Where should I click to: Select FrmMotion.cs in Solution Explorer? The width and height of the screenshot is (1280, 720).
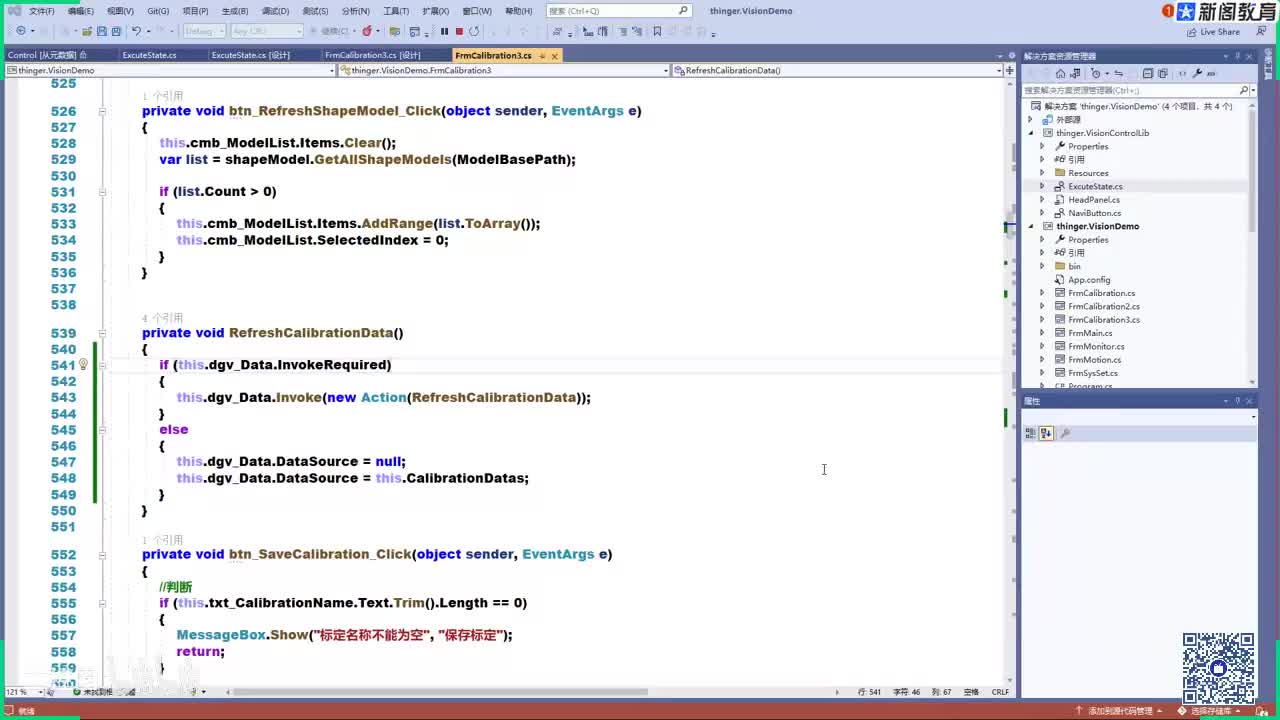click(x=1094, y=360)
